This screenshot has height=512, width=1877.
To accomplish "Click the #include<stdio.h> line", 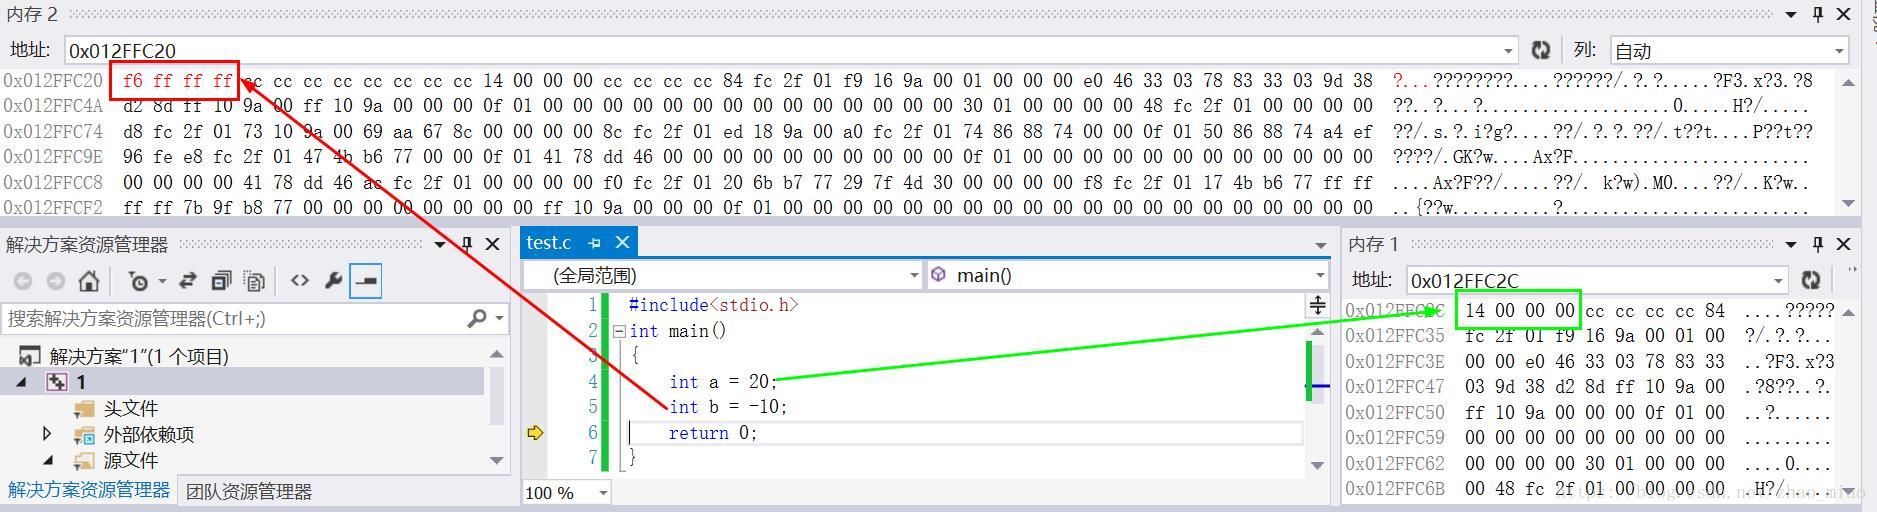I will (713, 304).
